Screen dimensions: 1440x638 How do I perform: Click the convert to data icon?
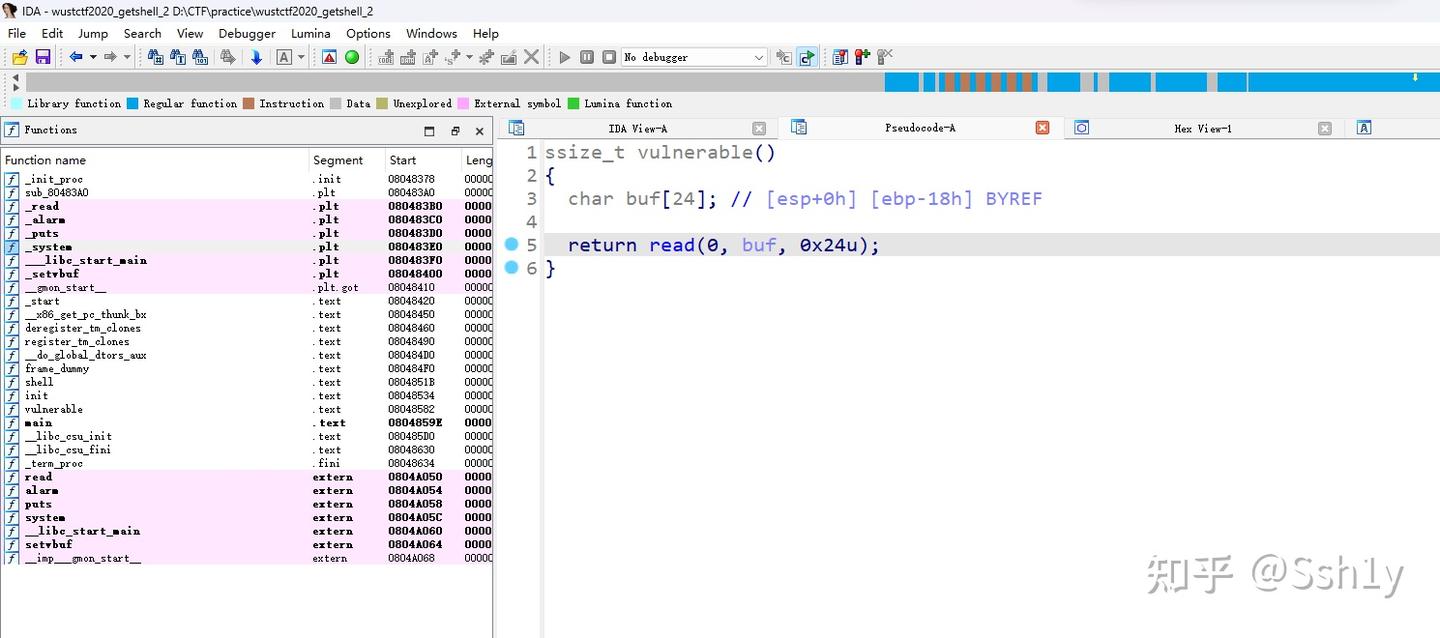(408, 57)
